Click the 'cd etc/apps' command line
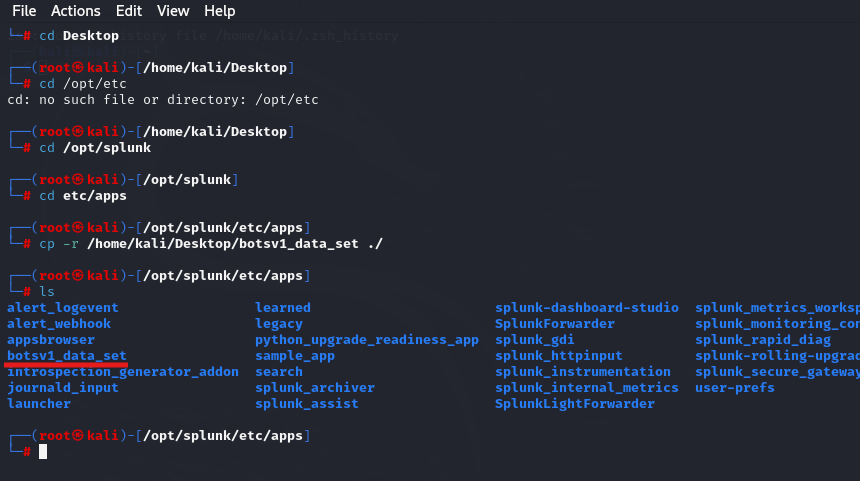The width and height of the screenshot is (860, 481). pos(82,196)
